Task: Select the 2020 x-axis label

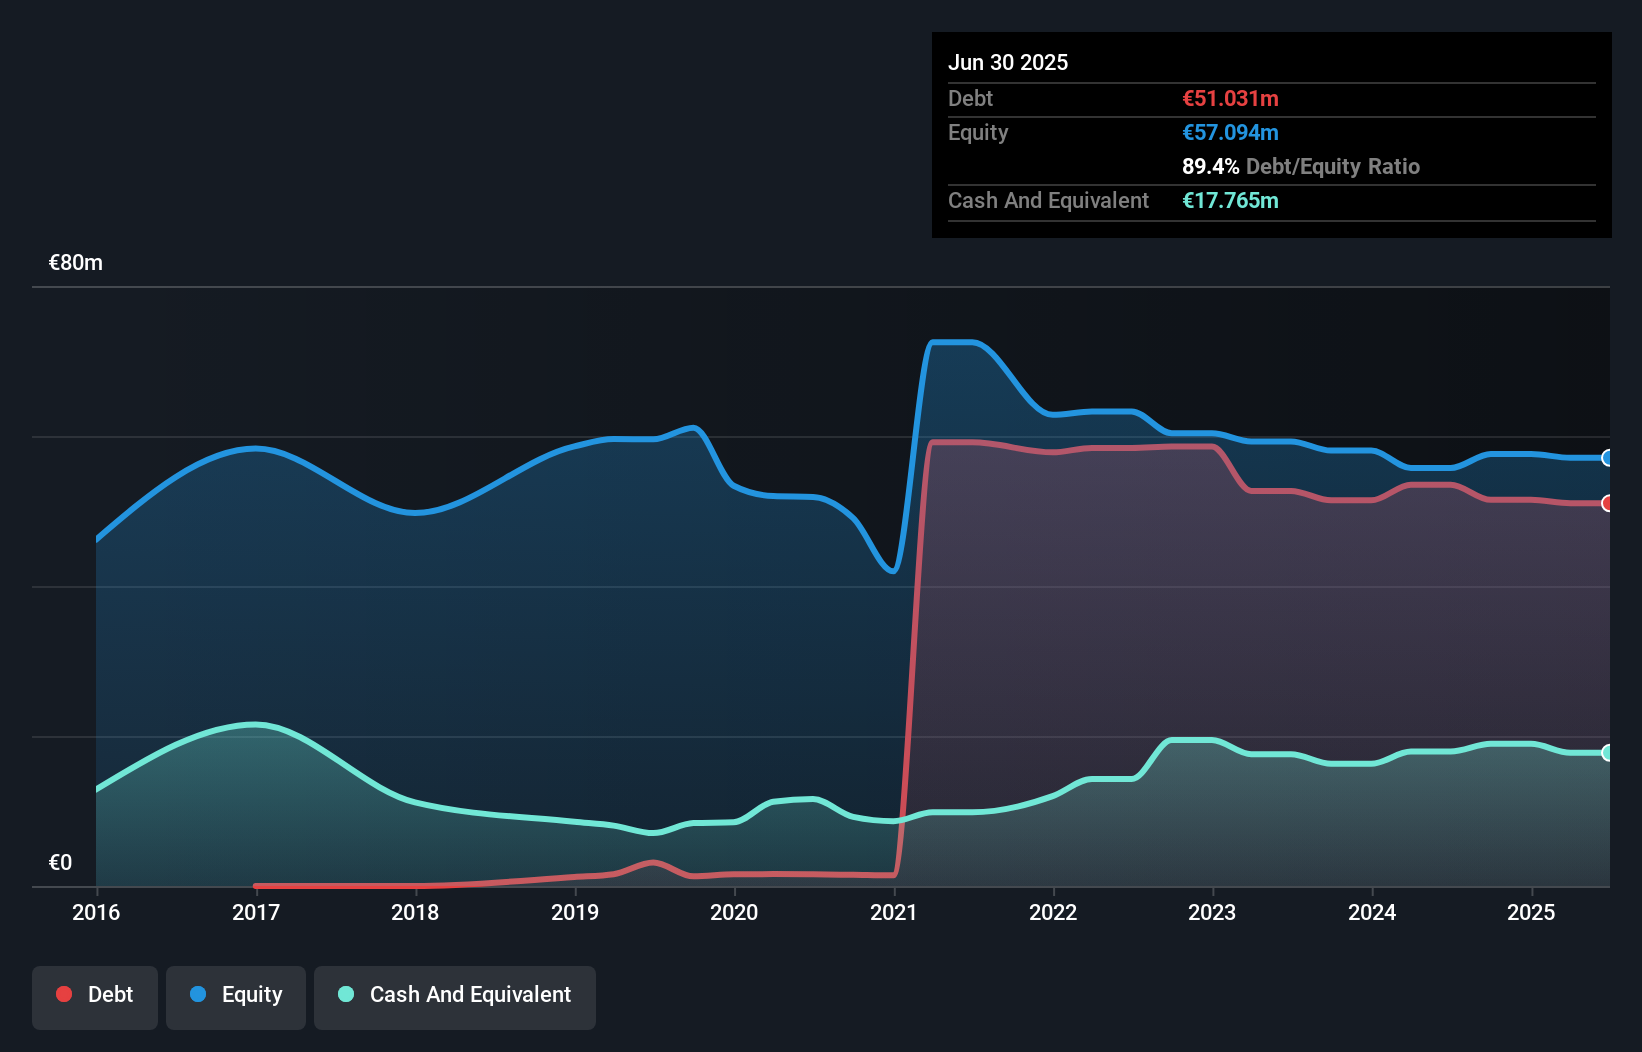Action: [734, 912]
